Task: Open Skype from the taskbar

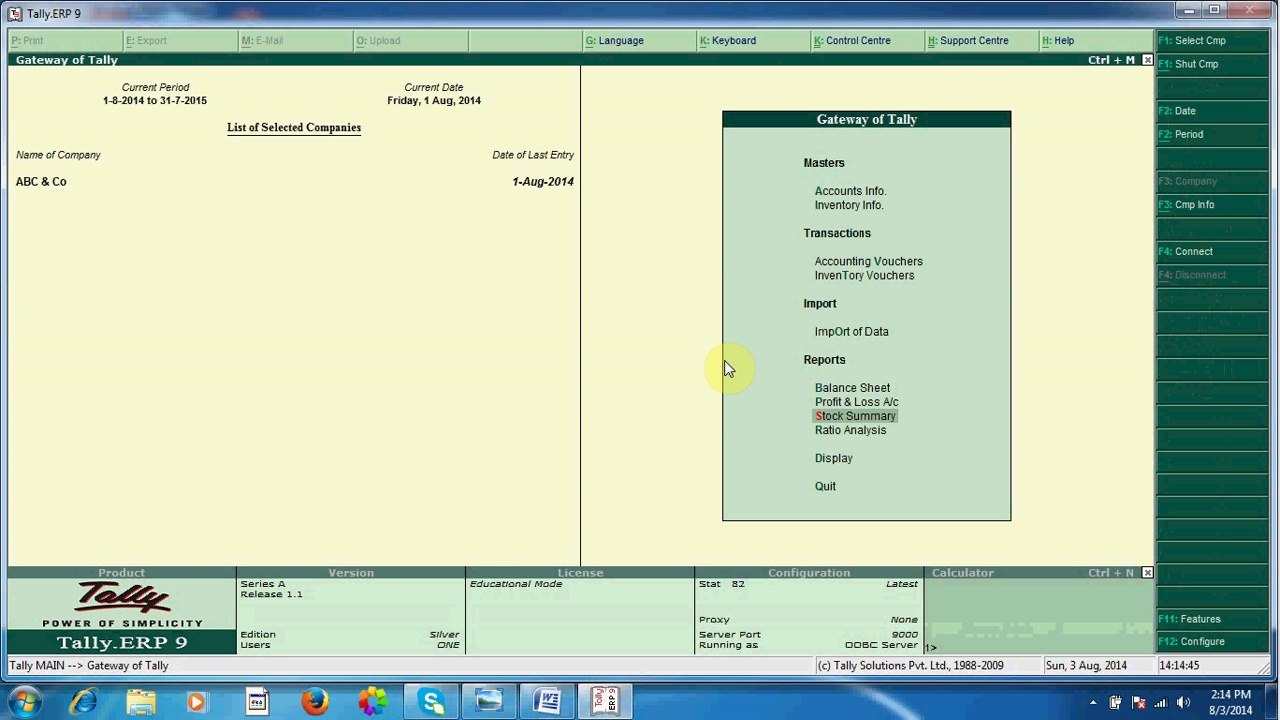Action: pyautogui.click(x=432, y=702)
